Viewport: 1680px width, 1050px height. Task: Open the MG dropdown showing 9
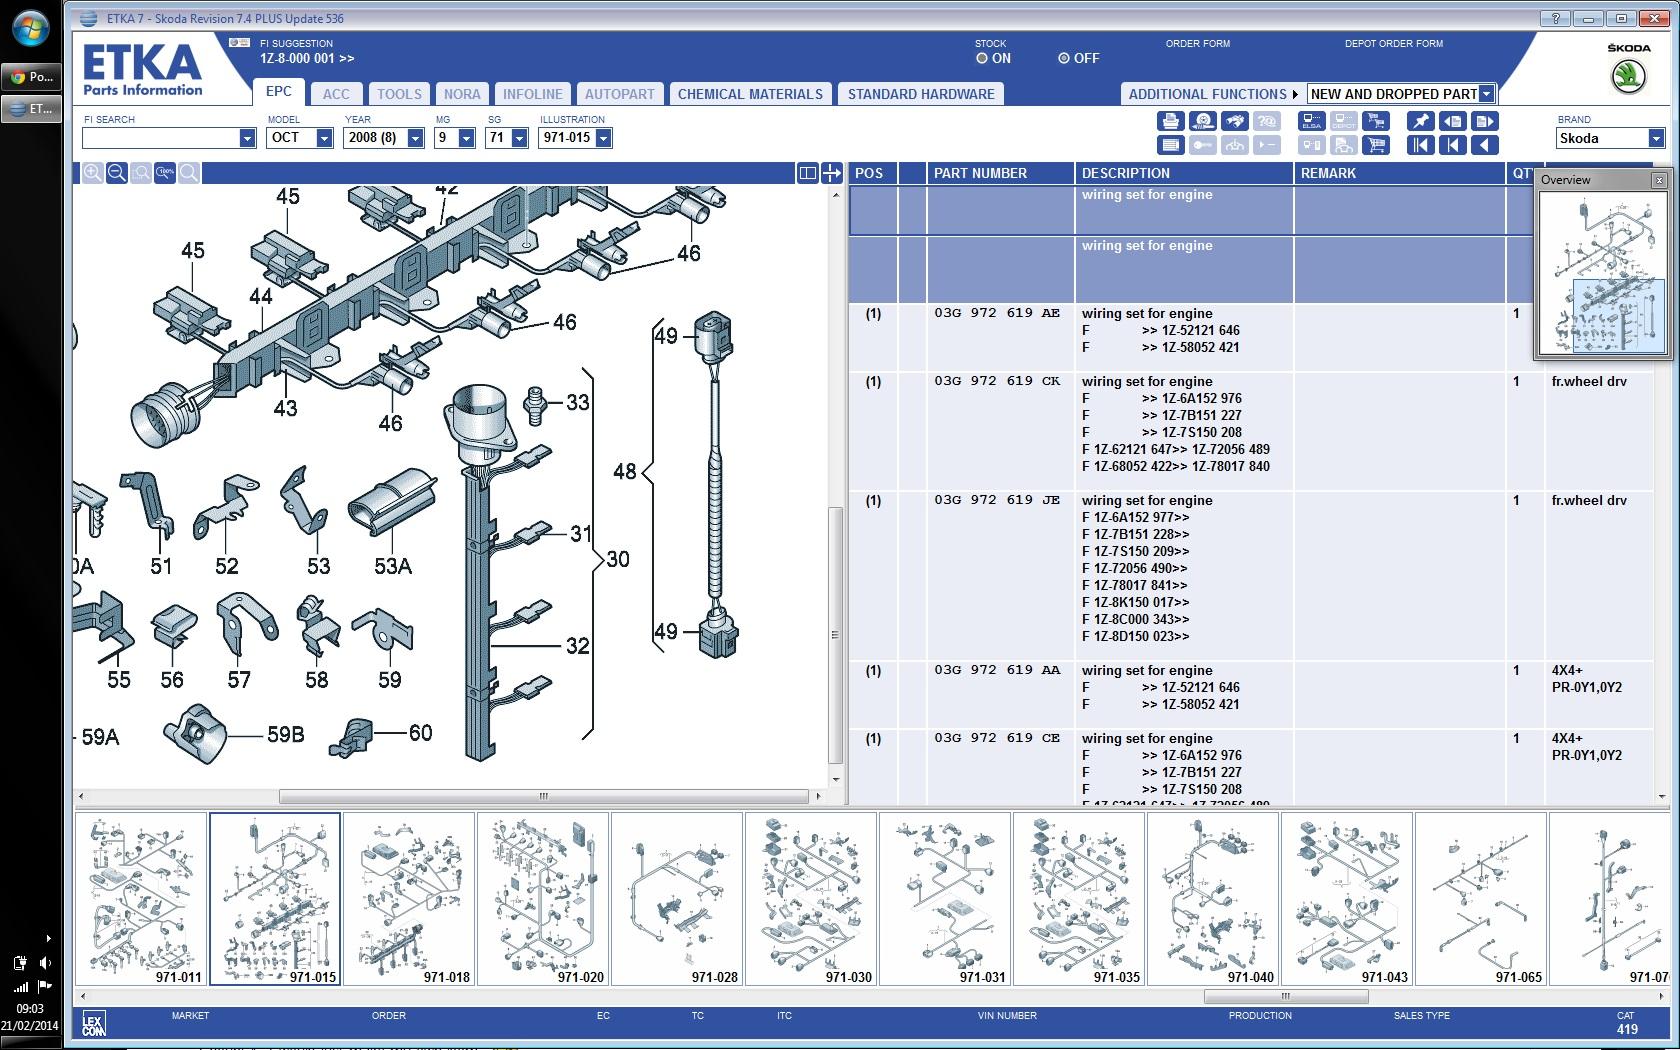466,138
